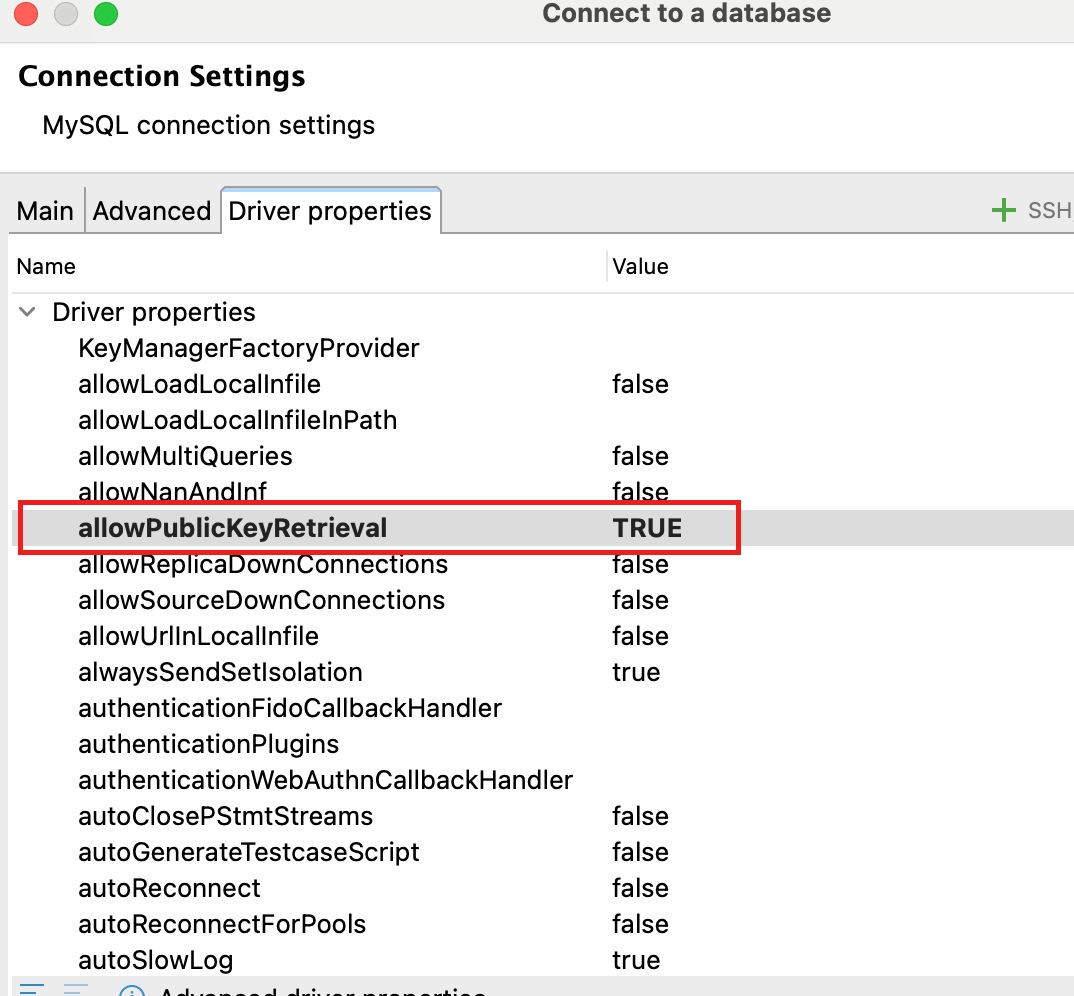Screen dimensions: 1074x996
Task: Select the autoReconnectForPools property
Action: [222, 924]
